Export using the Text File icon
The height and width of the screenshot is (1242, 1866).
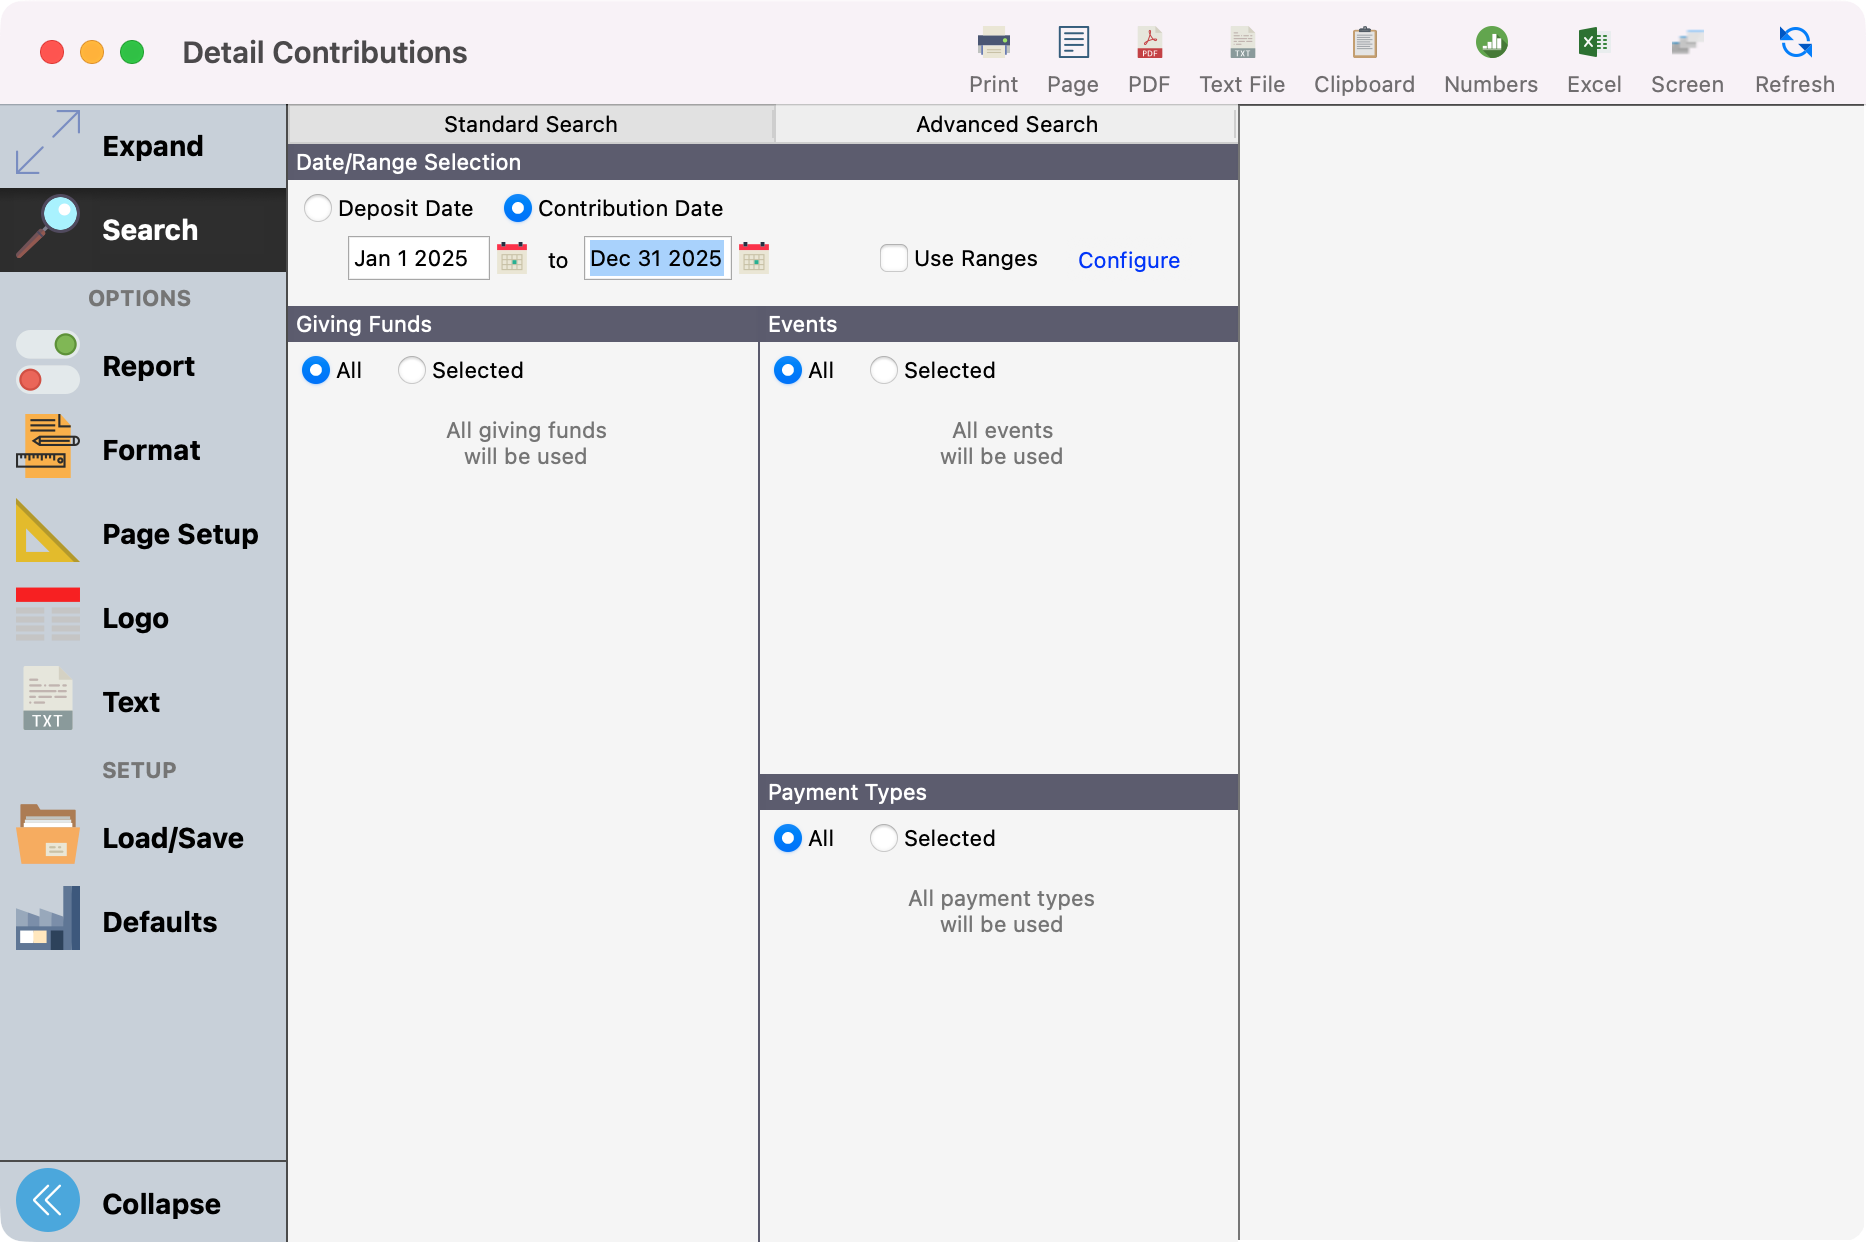pyautogui.click(x=1242, y=43)
